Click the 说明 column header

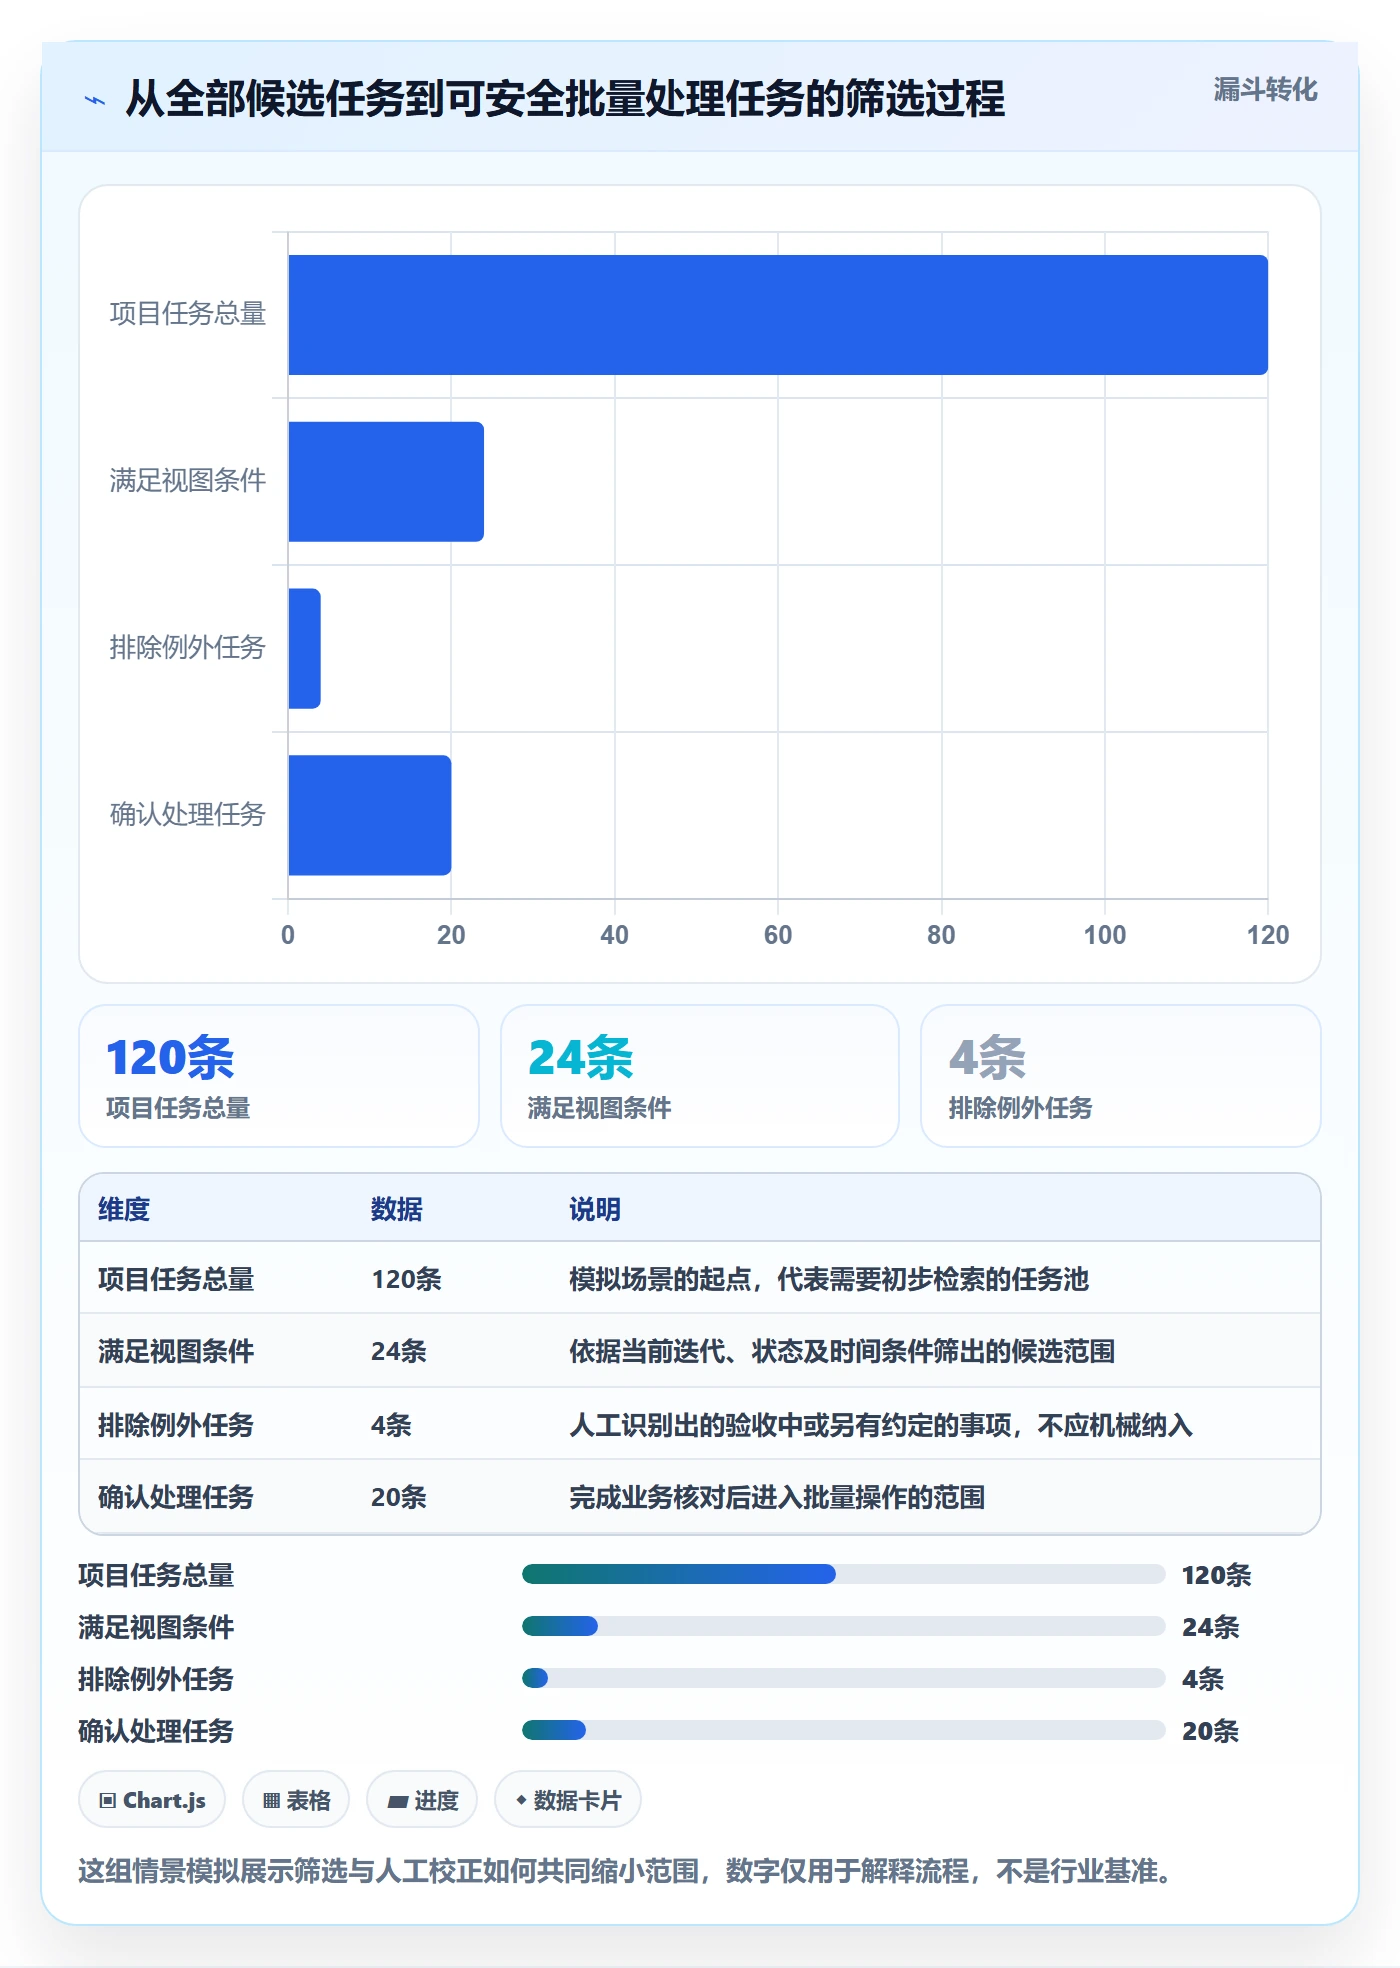[x=595, y=1209]
